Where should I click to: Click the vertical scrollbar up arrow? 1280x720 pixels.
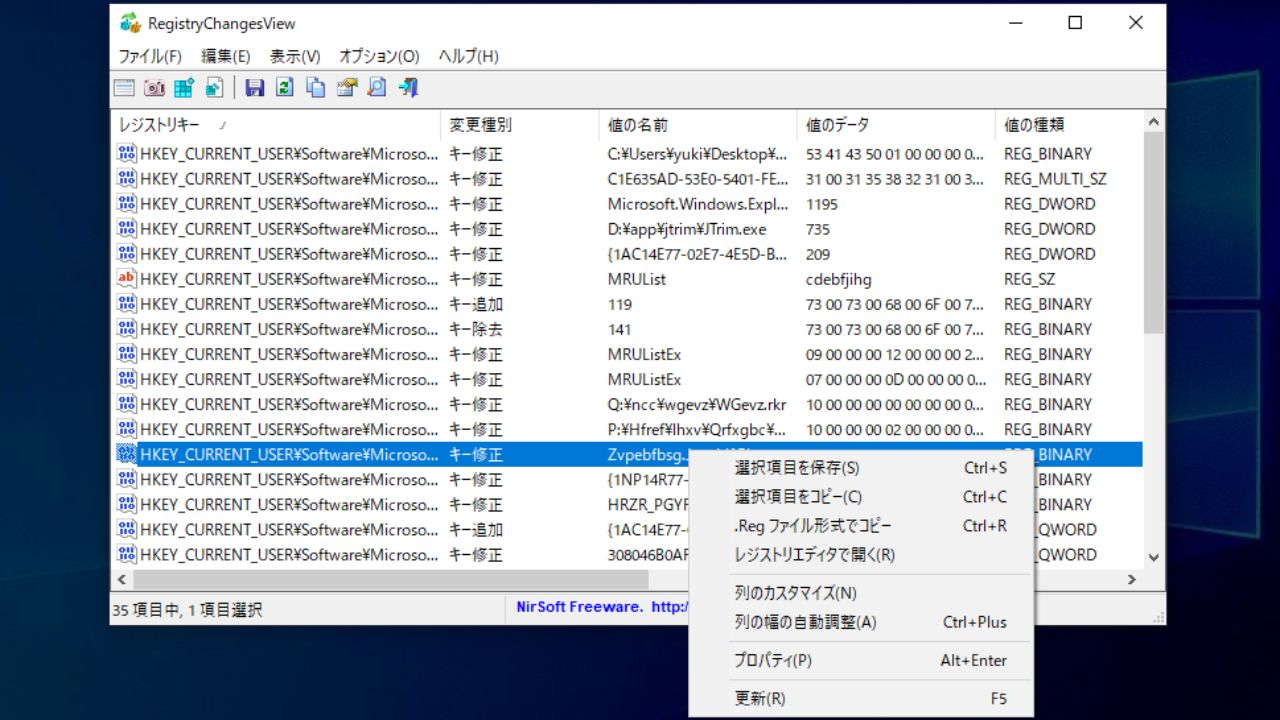[x=1153, y=122]
